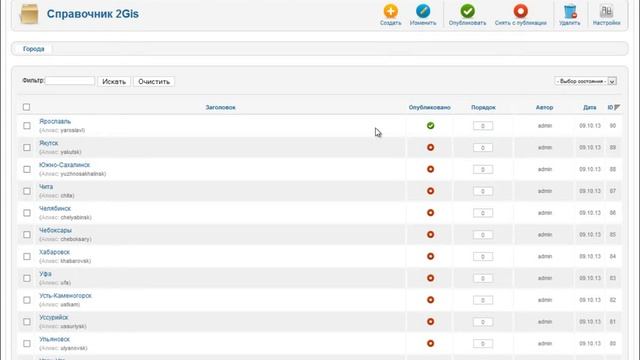The image size is (640, 360).
Task: Open the Якутск city link
Action: click(x=49, y=143)
